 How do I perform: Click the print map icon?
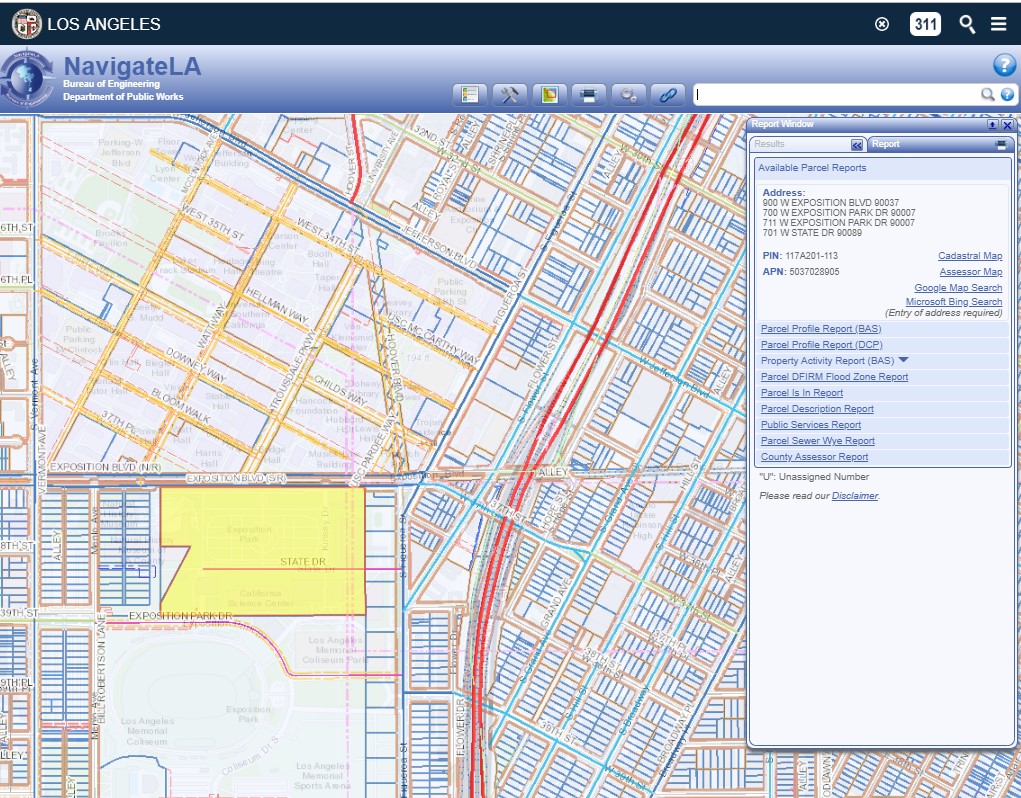586,95
